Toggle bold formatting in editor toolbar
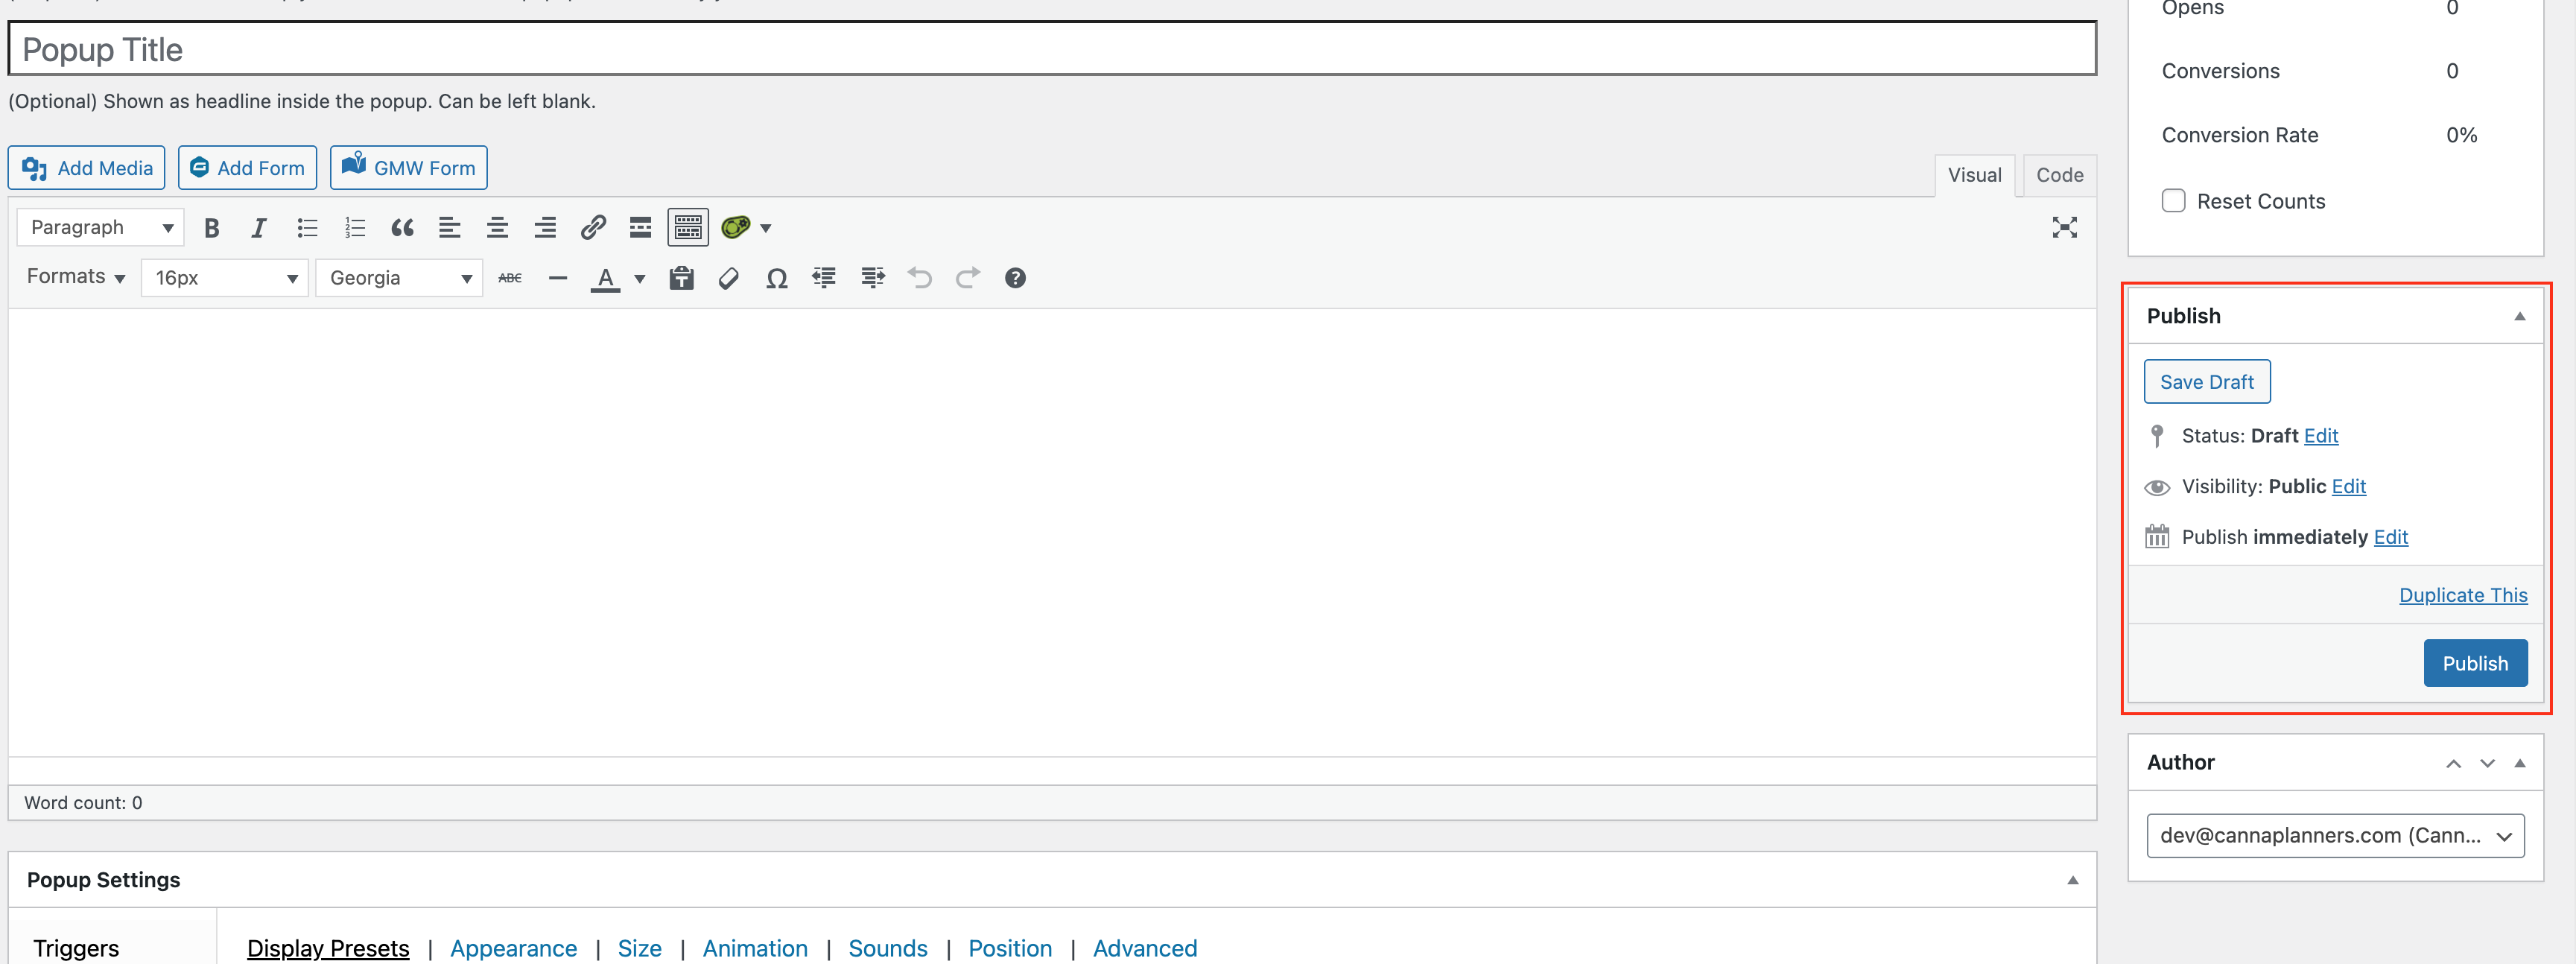Screen dimensions: 2576x964 [x=211, y=228]
